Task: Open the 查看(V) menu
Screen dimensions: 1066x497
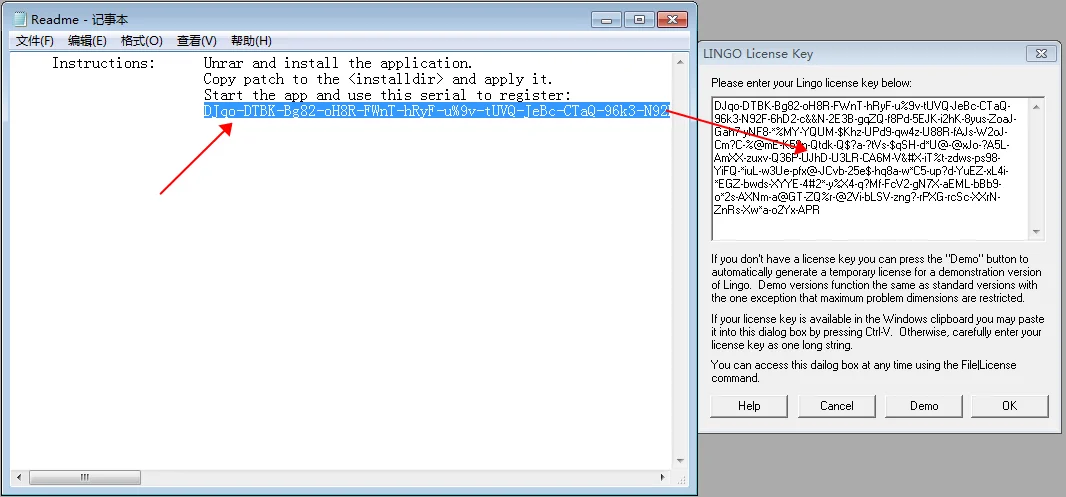Action: [196, 41]
